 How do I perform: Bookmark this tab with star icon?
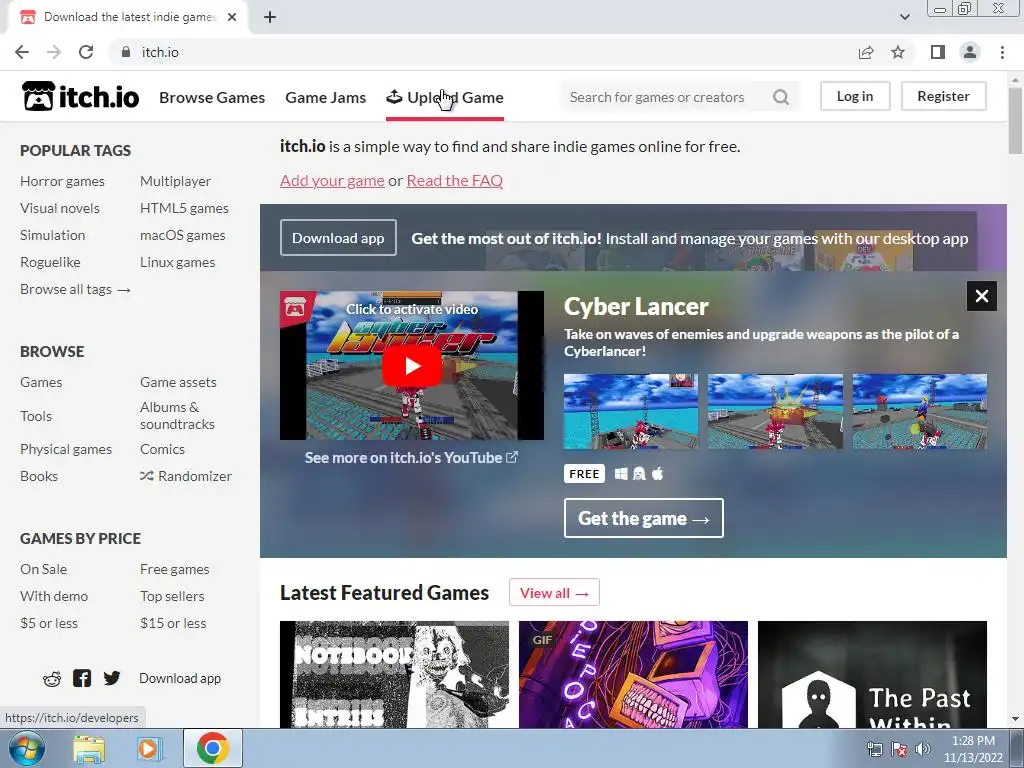[x=898, y=52]
